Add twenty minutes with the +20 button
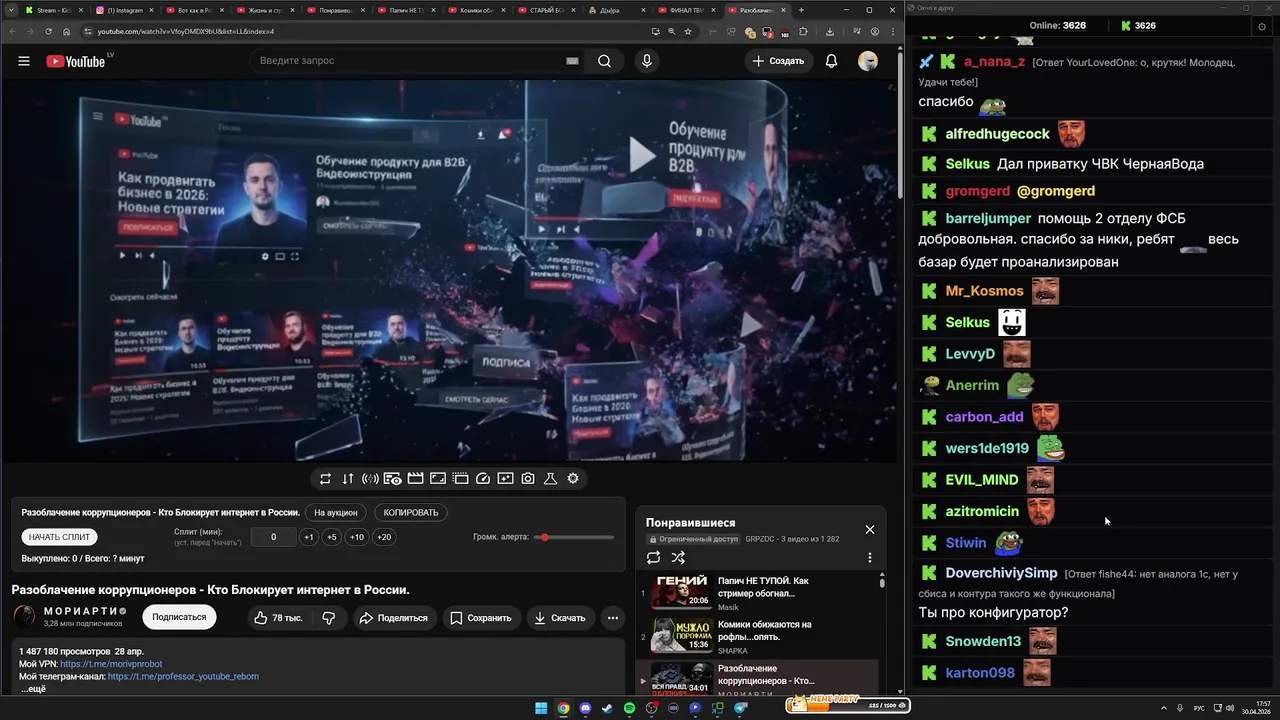1280x720 pixels. click(383, 537)
